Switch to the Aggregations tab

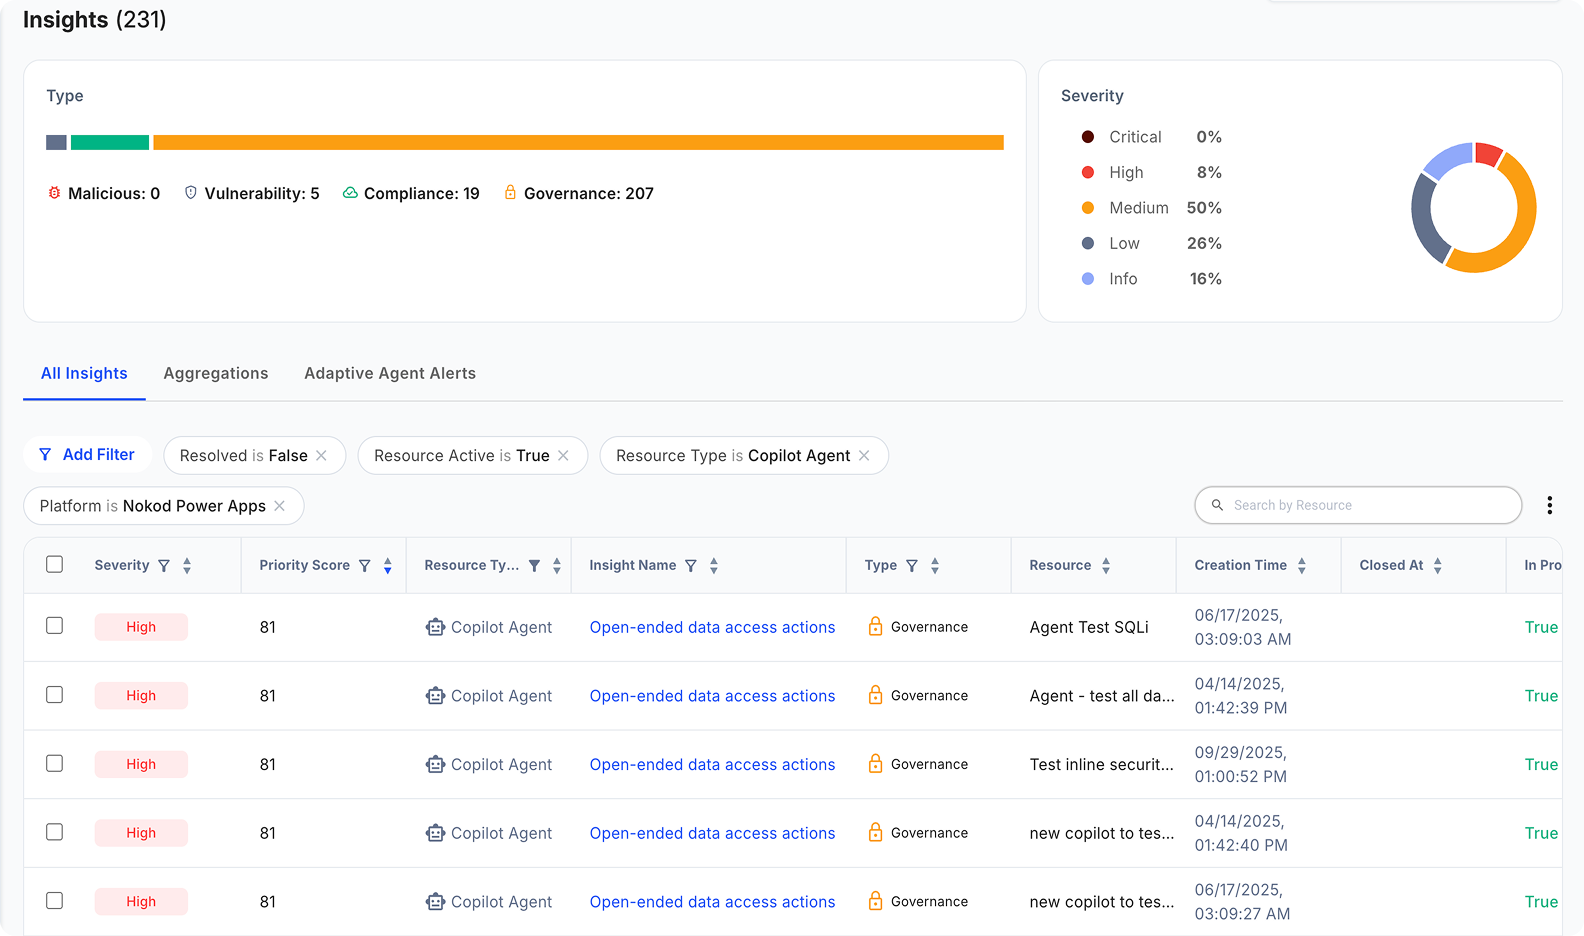click(x=216, y=373)
